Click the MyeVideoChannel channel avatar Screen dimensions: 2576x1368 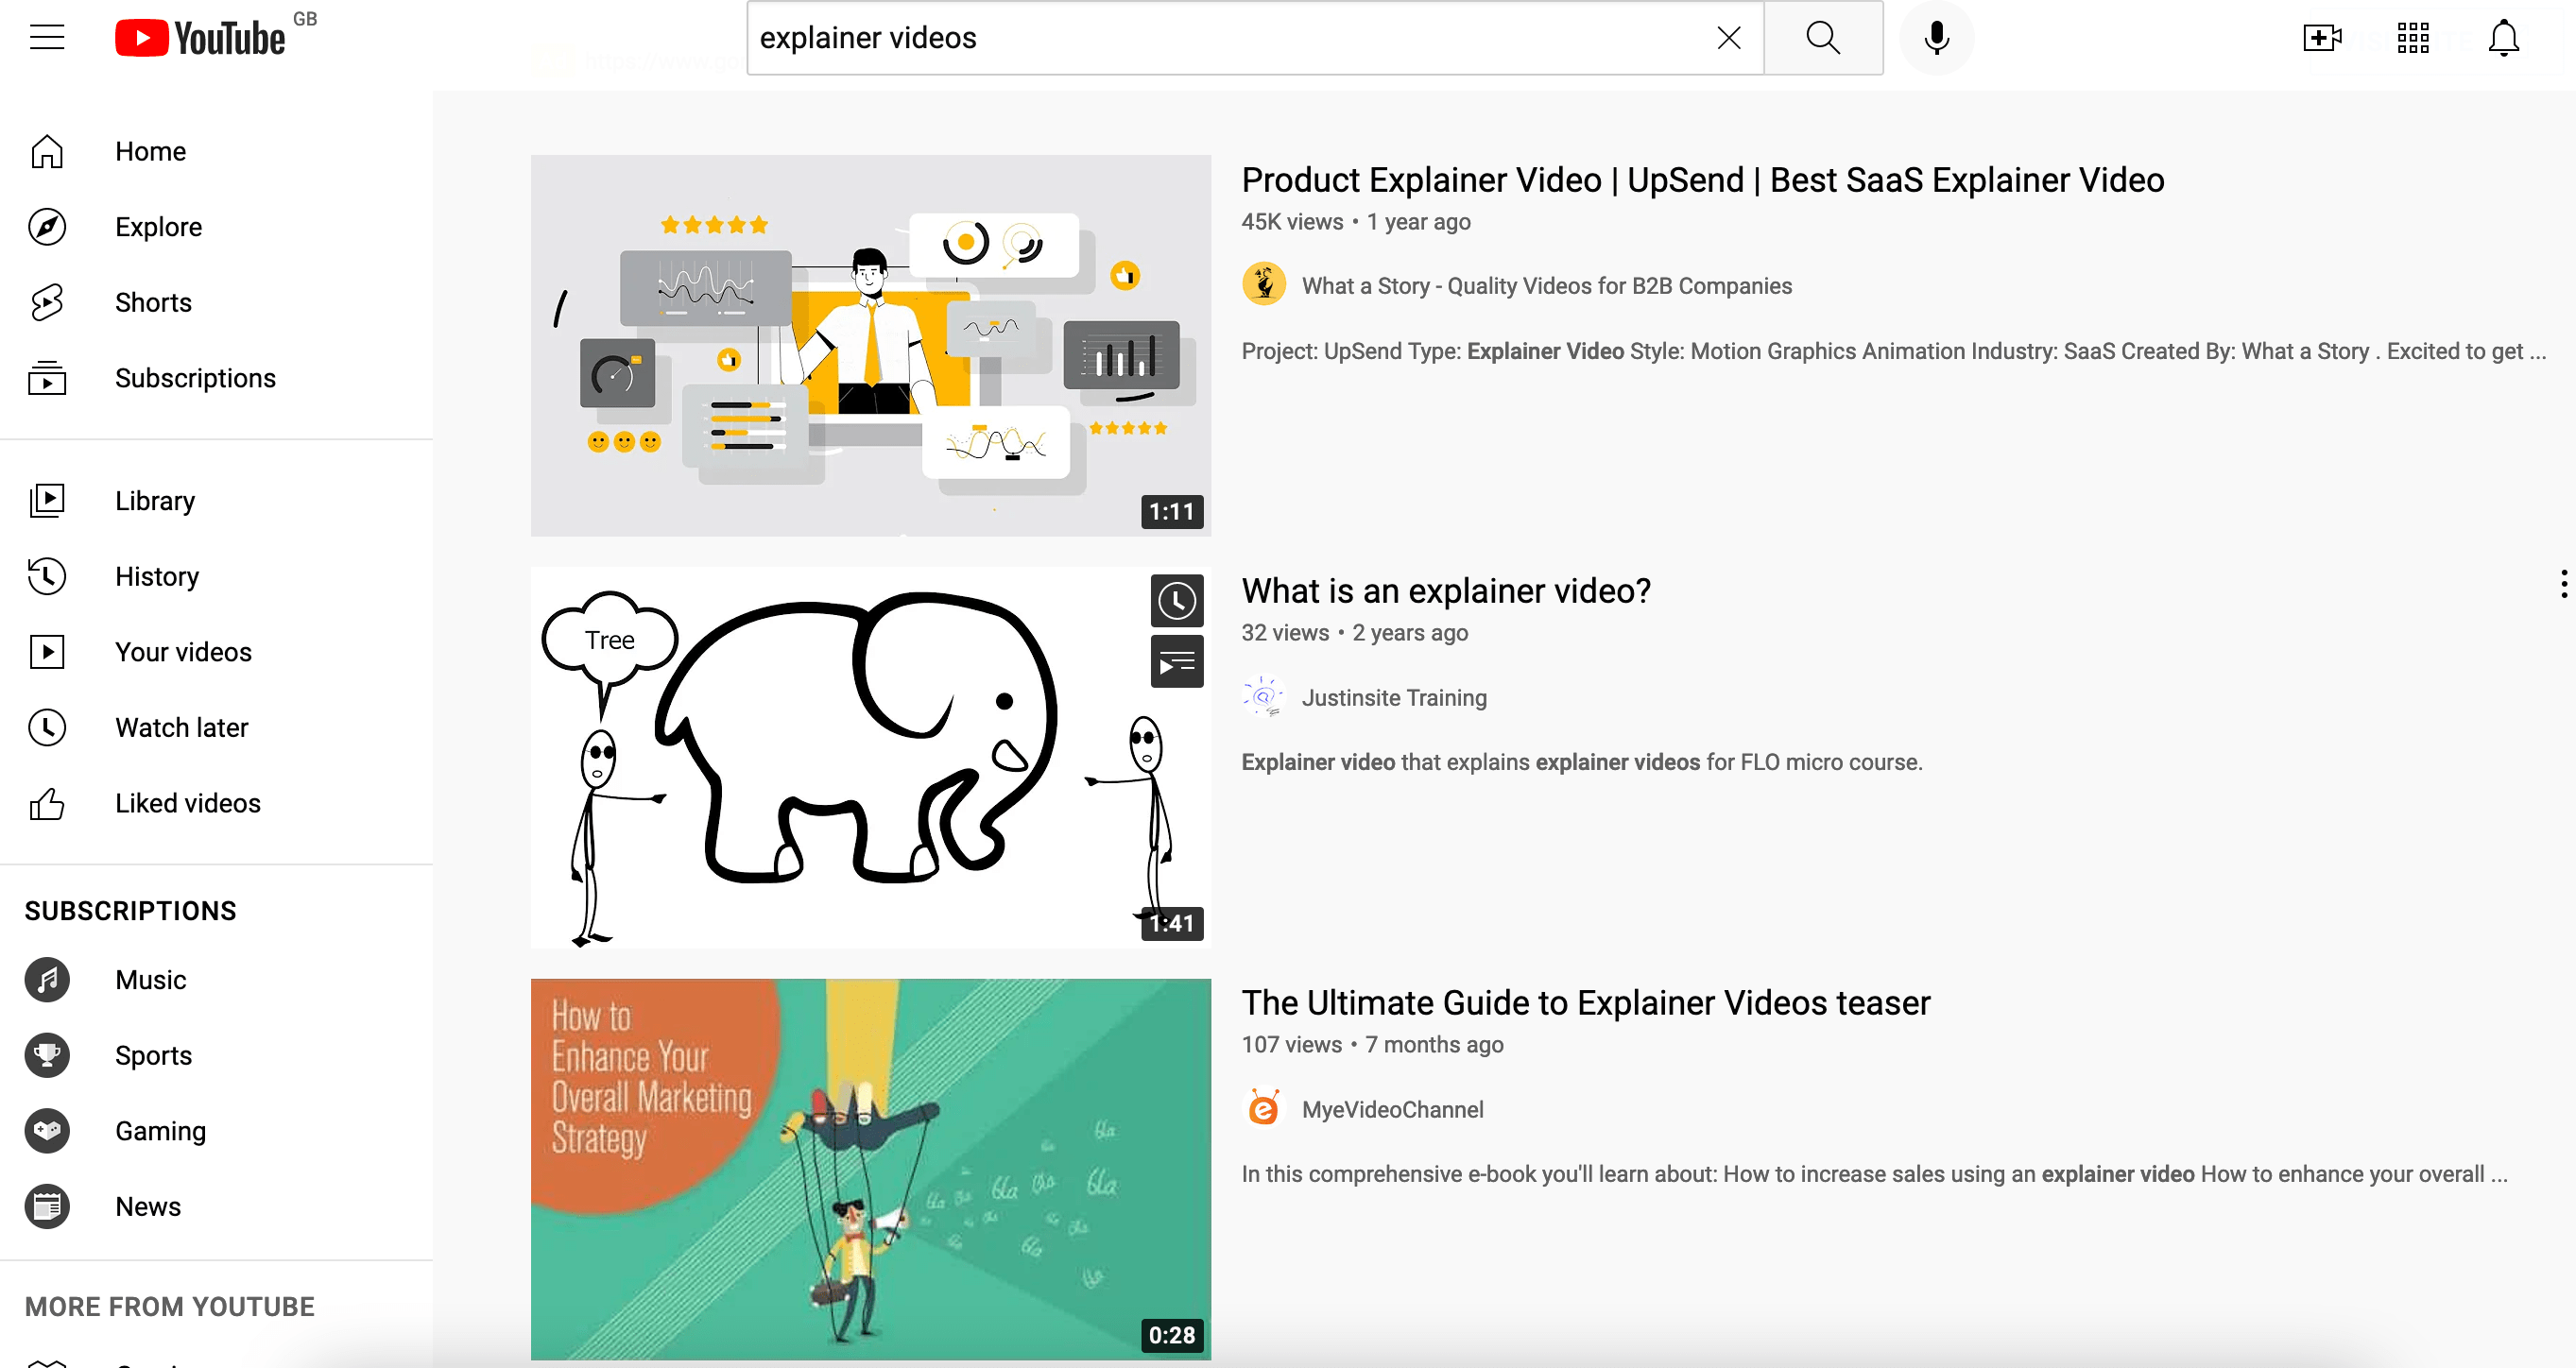(1263, 1109)
